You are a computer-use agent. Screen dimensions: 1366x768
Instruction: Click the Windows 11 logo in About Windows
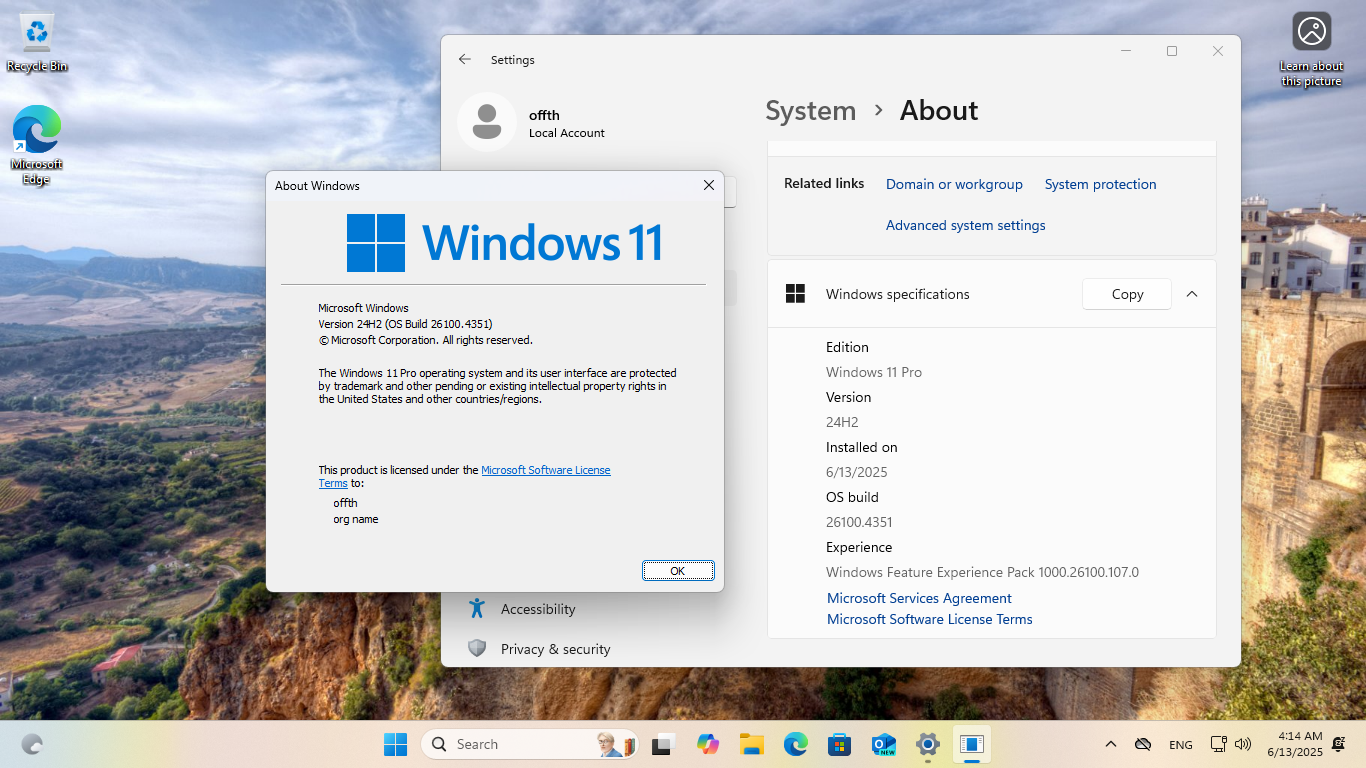505,243
